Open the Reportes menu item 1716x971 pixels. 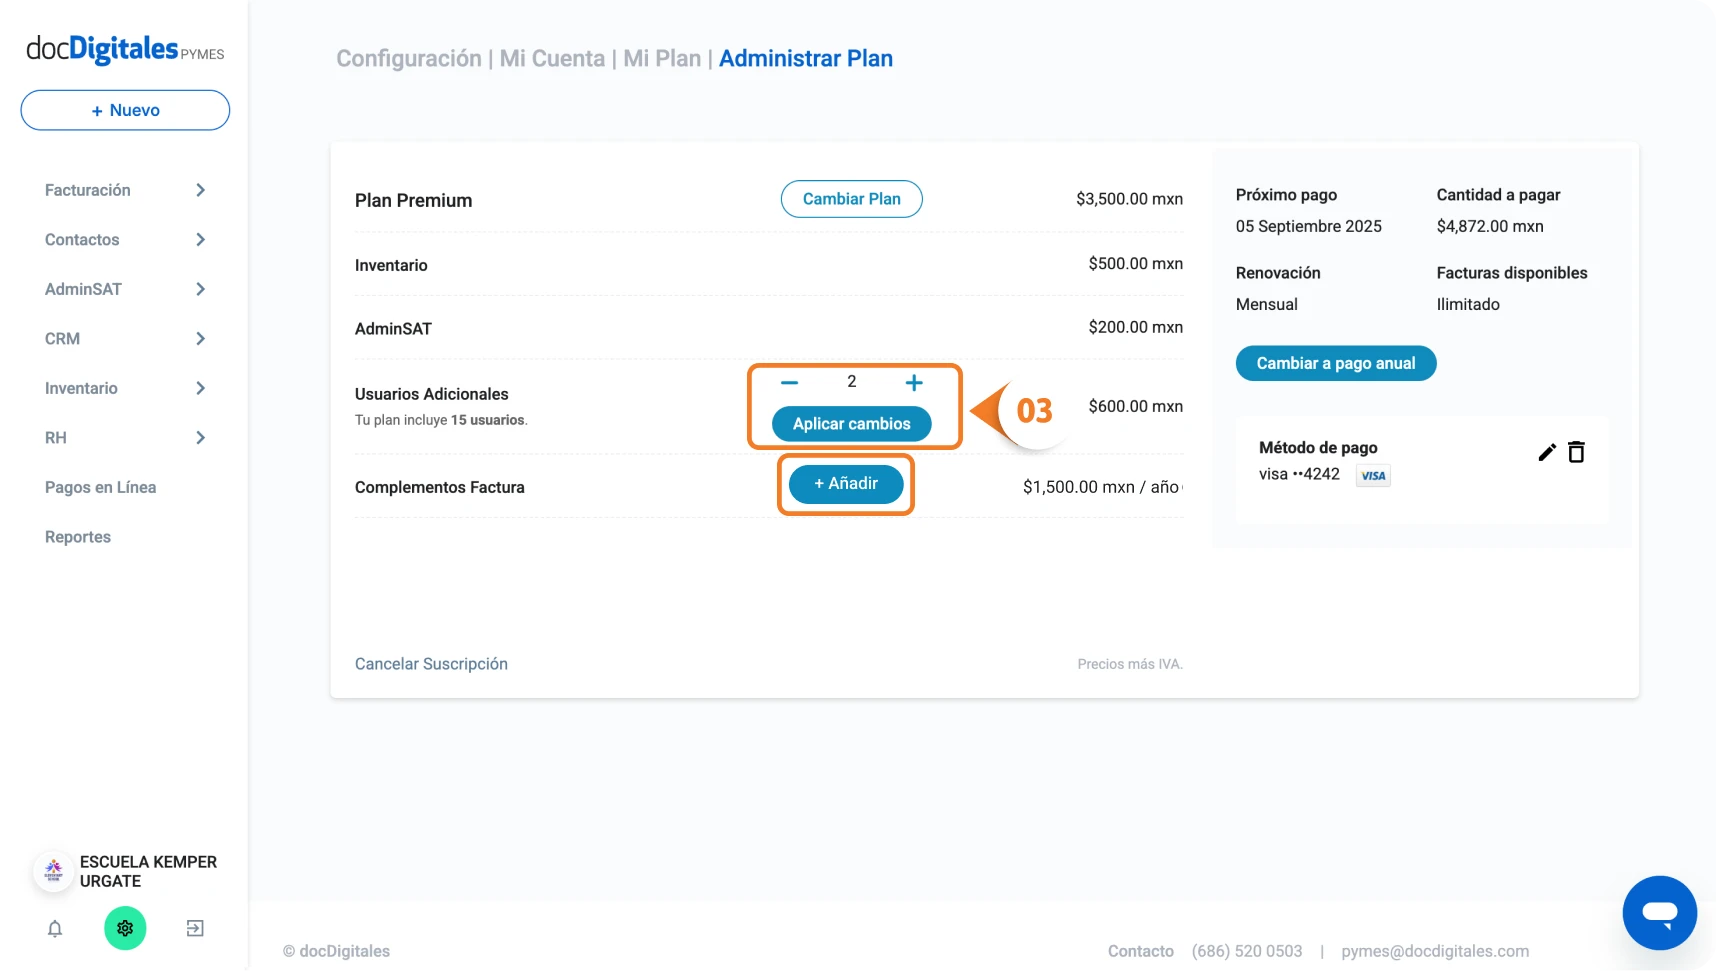pos(78,537)
